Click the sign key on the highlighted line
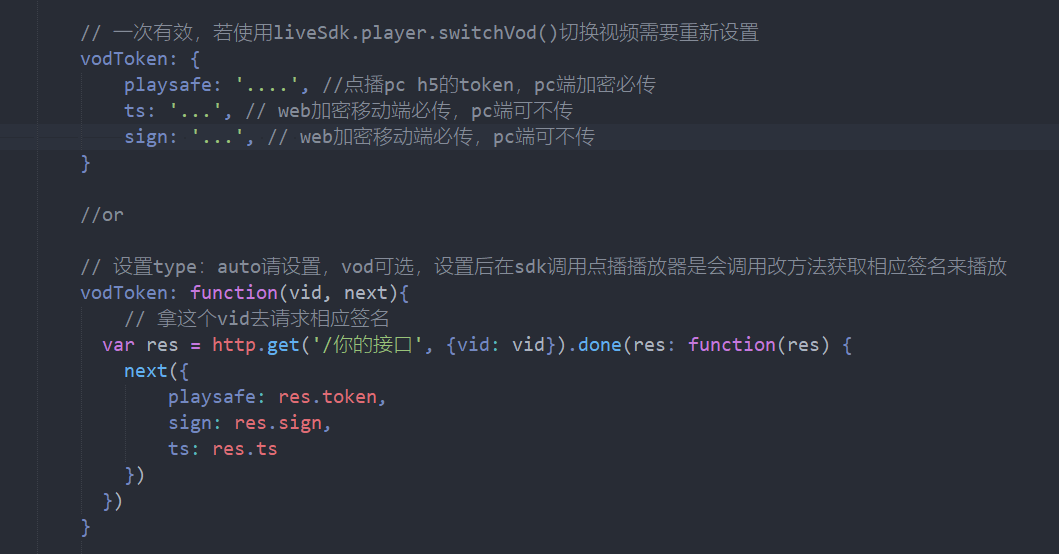 (145, 137)
